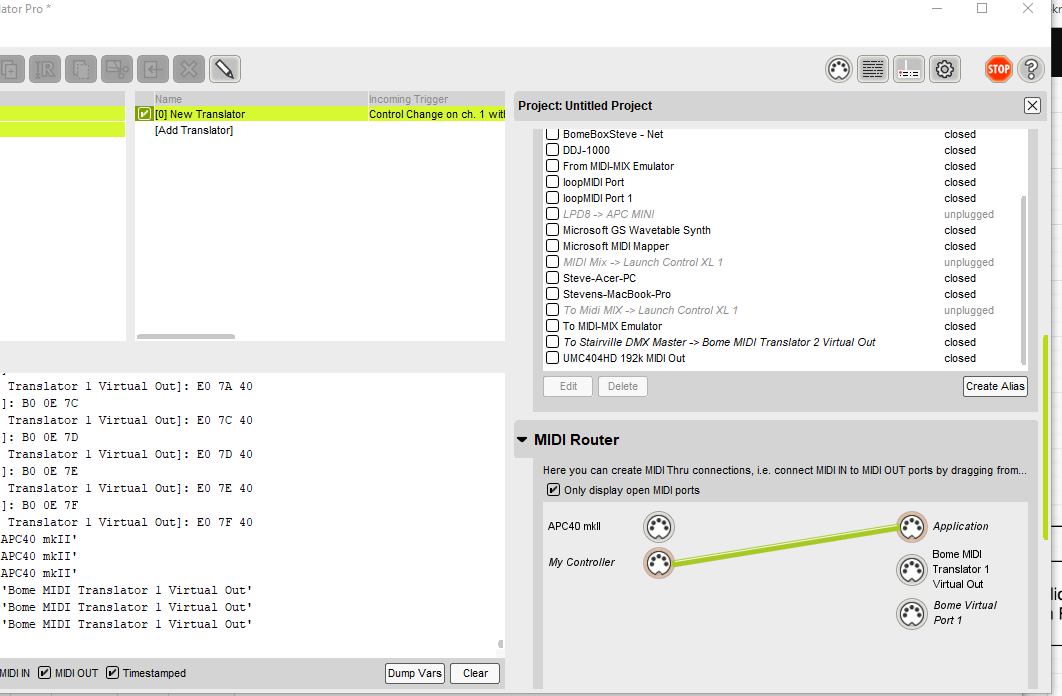Click the Paste toolbar icon
This screenshot has width=1062, height=696.
(153, 69)
